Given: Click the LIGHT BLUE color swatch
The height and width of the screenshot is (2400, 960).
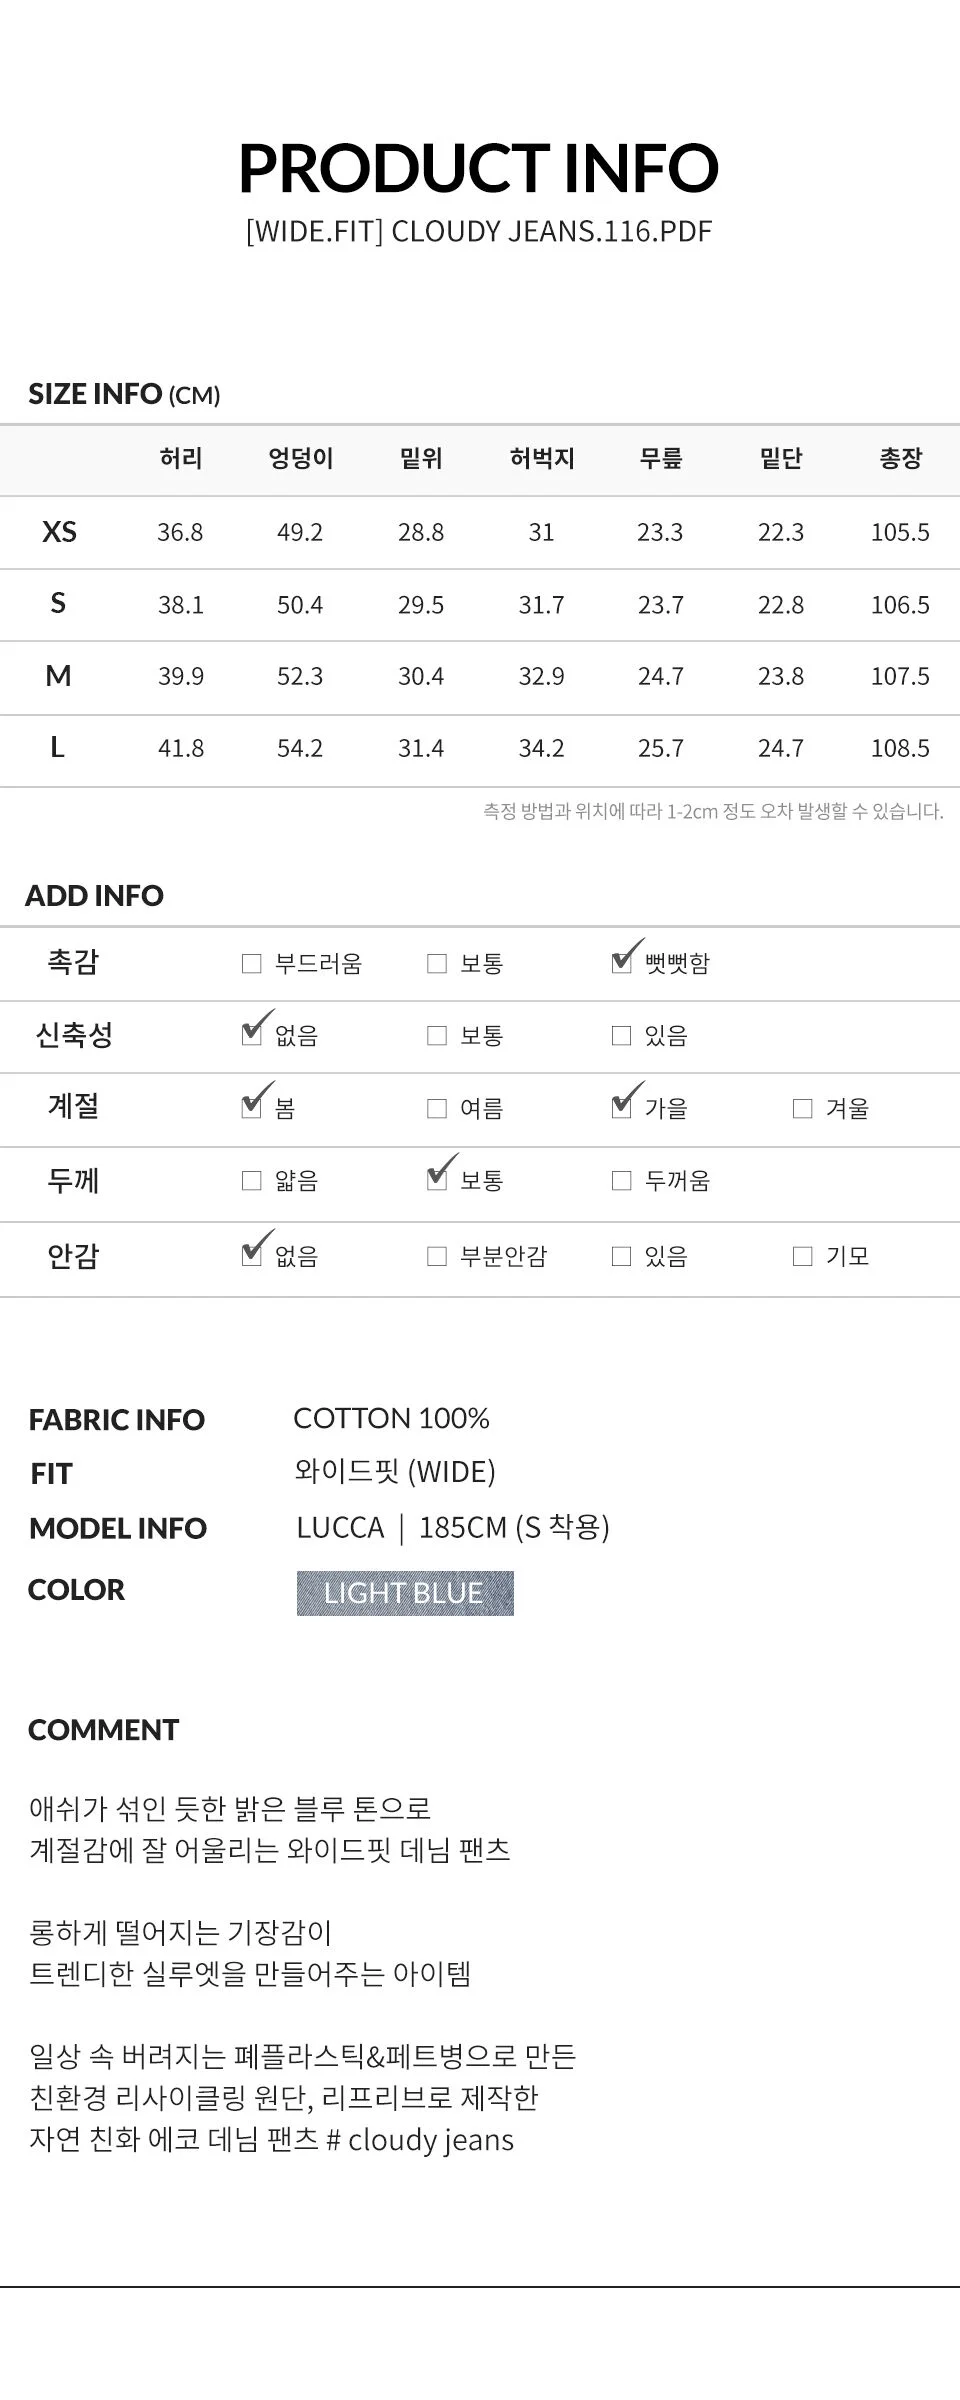Looking at the screenshot, I should point(405,1593).
